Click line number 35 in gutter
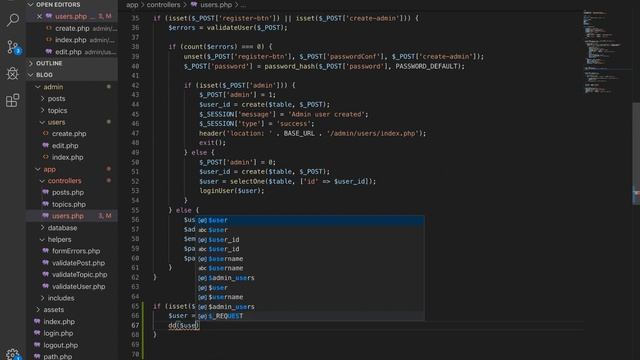Screen dimensions: 640x360 (135, 18)
